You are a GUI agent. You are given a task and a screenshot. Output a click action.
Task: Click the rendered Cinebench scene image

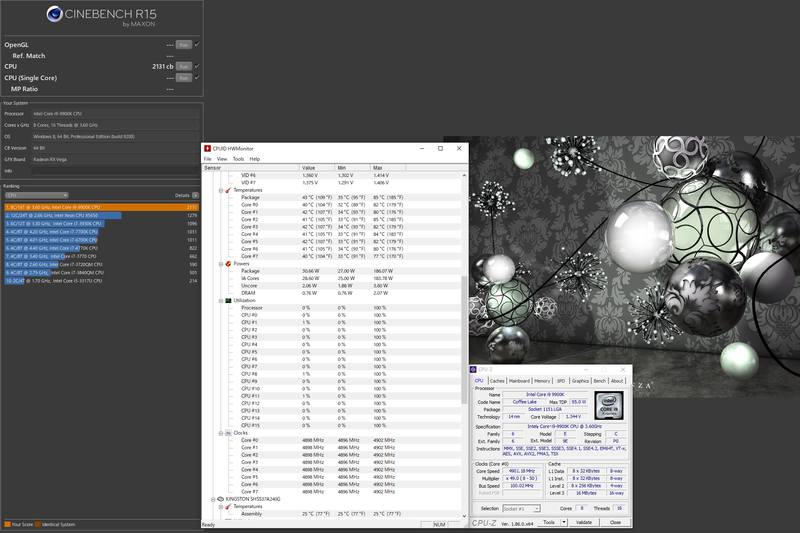click(x=633, y=250)
